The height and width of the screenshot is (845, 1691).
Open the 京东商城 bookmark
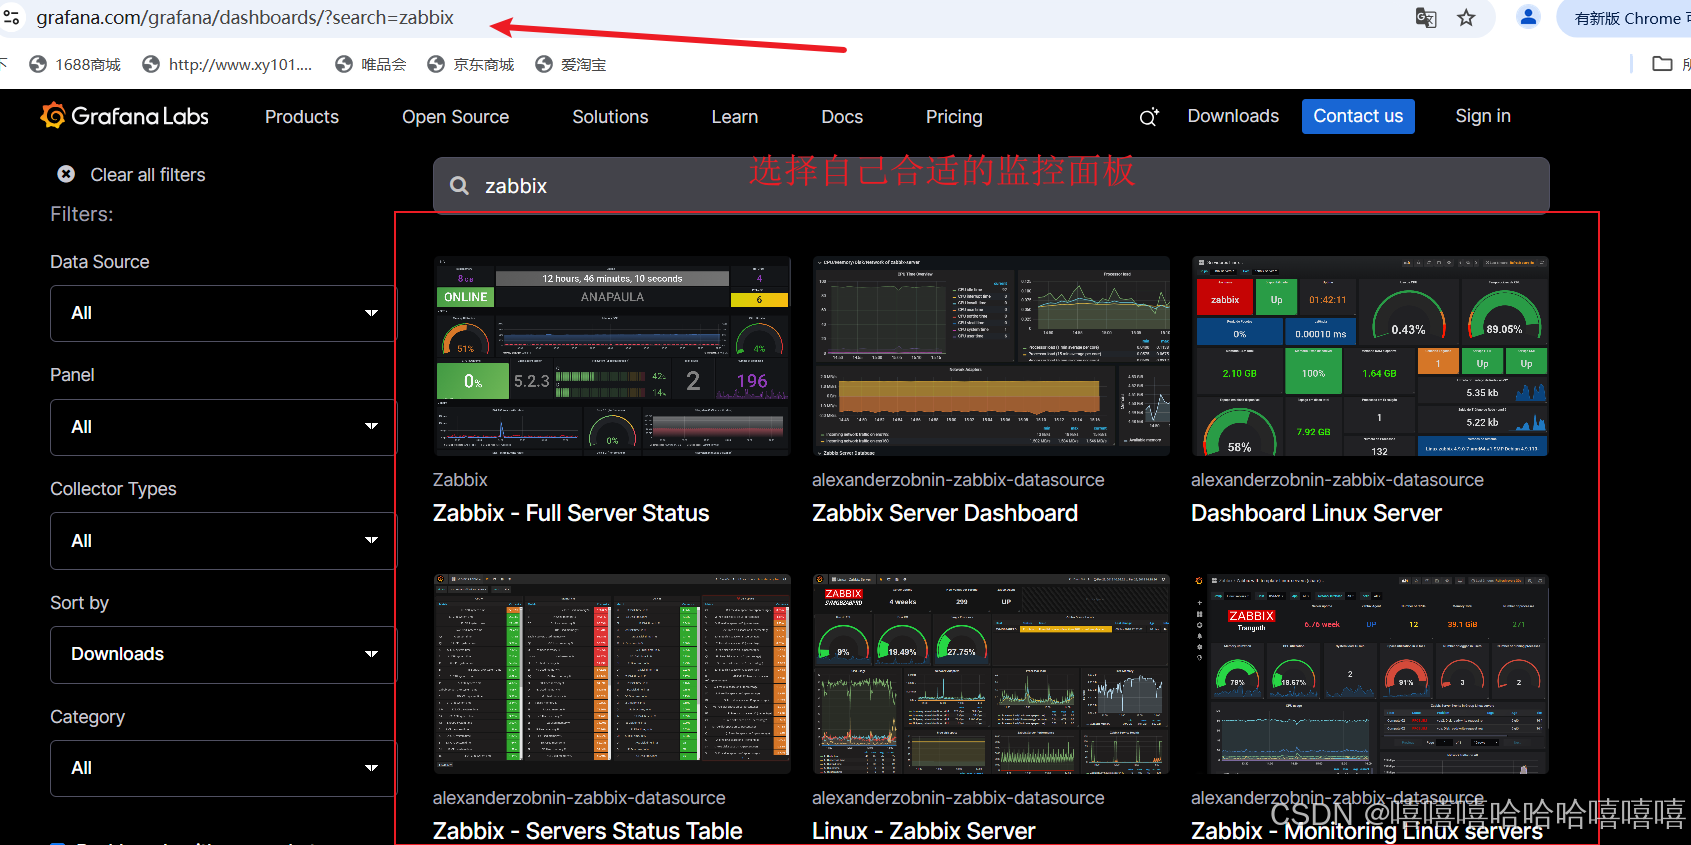click(x=471, y=64)
